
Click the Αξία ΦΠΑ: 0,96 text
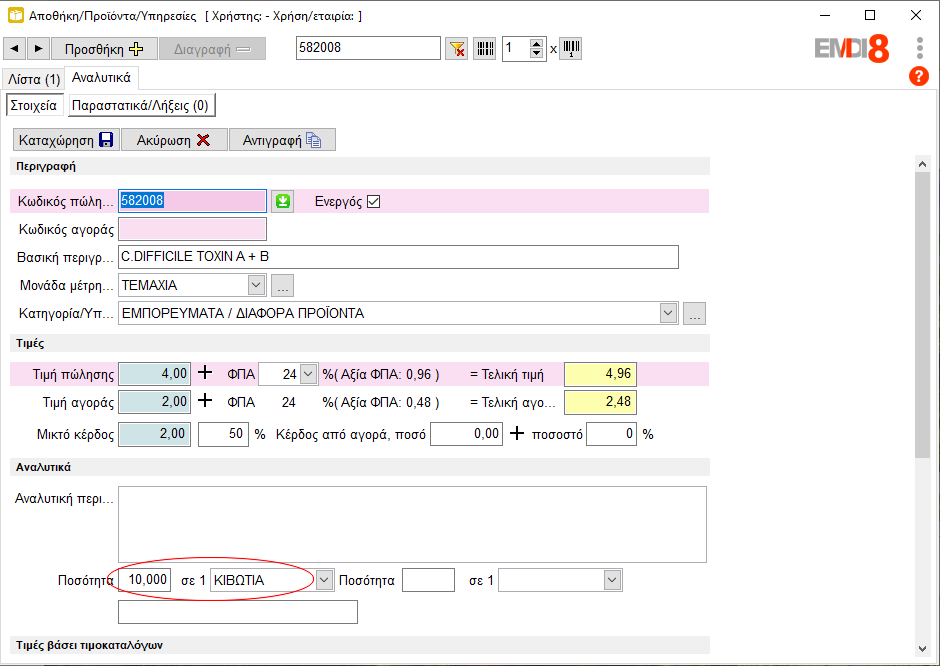386,375
